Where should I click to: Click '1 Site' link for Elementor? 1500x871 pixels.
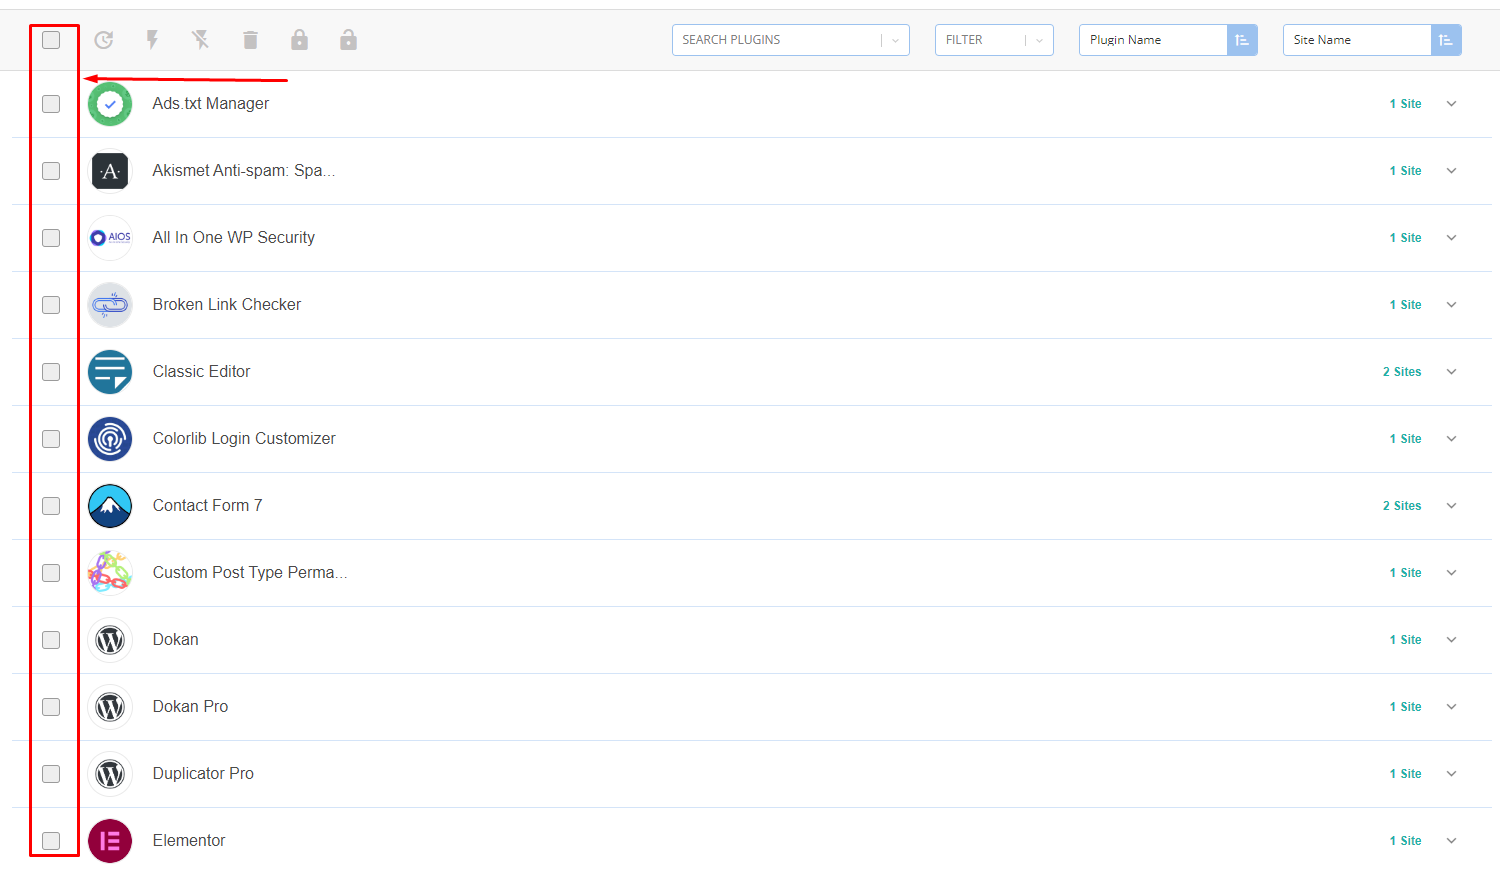(1405, 841)
